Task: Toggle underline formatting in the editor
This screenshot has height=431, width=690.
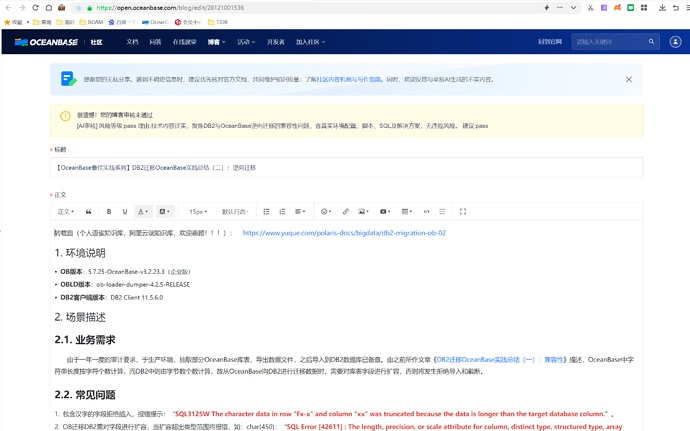Action: pos(125,212)
